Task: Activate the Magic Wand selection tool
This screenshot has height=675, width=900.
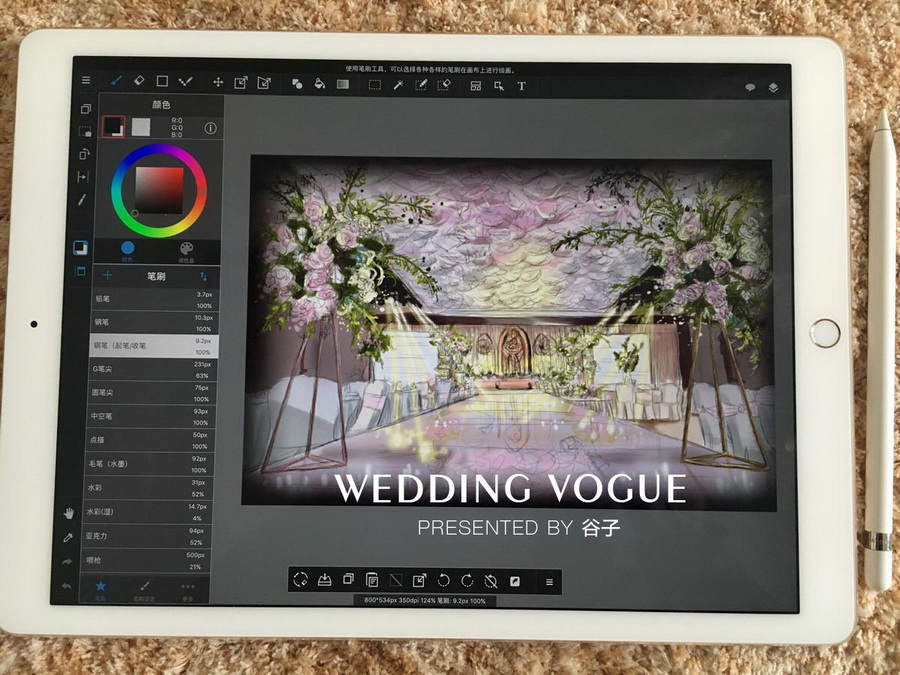Action: pos(397,85)
